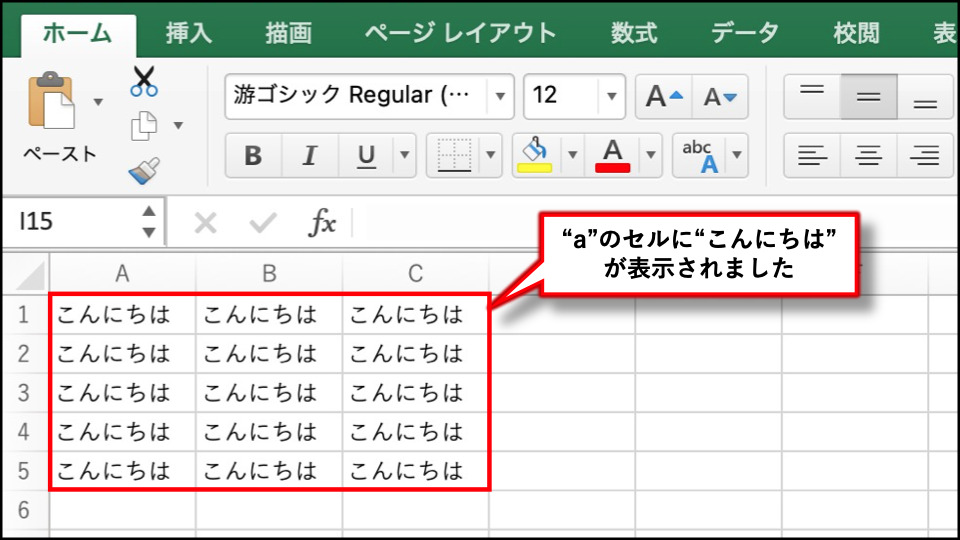Click the ペースト label button
The height and width of the screenshot is (540, 960).
point(60,154)
